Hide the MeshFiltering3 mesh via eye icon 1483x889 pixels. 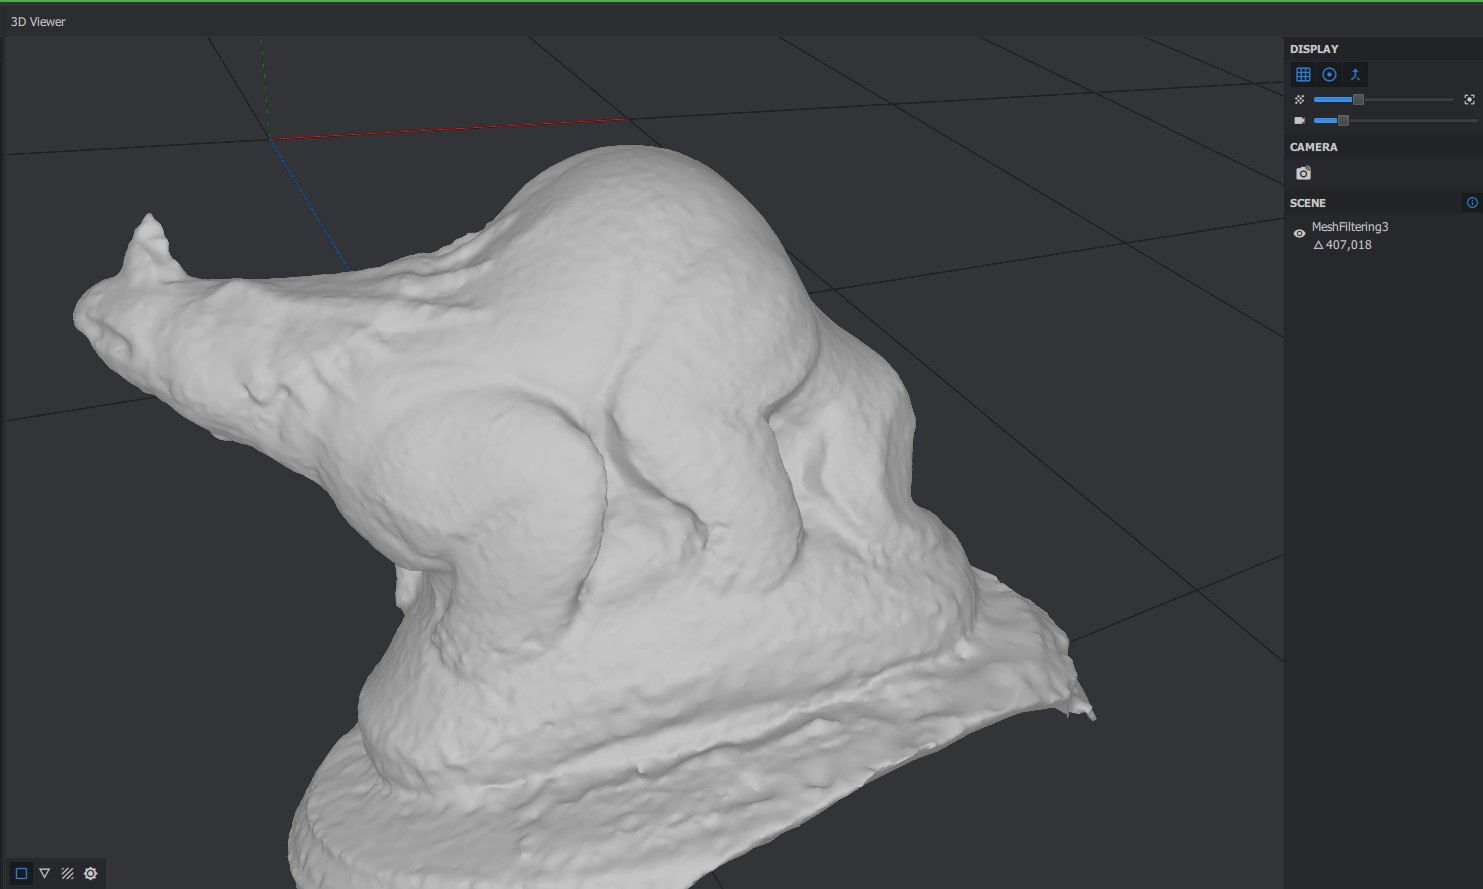pyautogui.click(x=1299, y=234)
